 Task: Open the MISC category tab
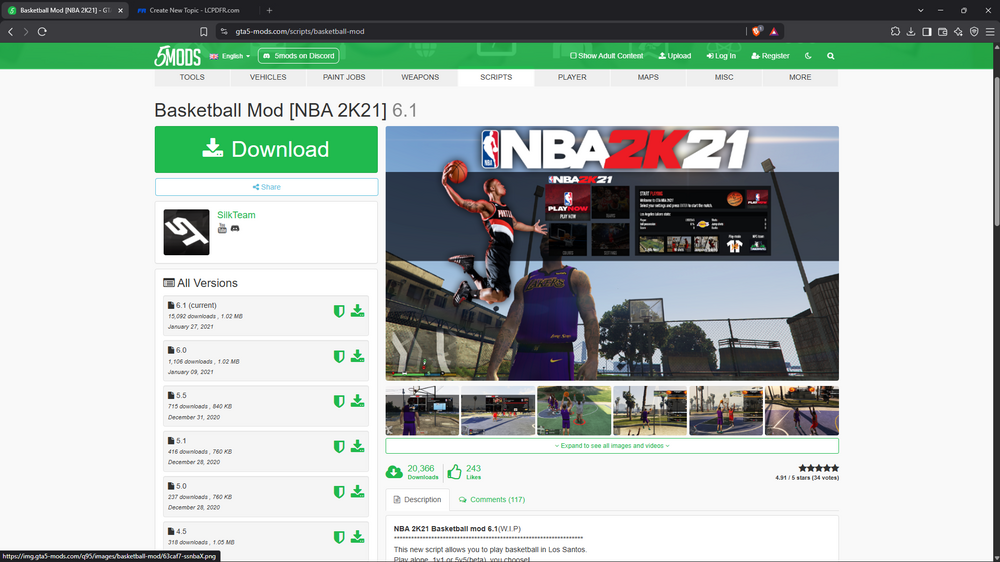pos(724,77)
